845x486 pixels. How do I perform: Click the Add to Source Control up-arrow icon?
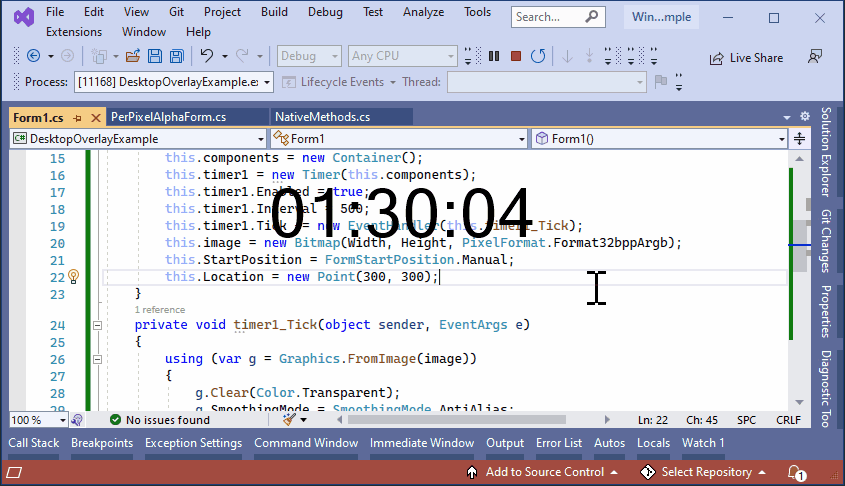(472, 472)
